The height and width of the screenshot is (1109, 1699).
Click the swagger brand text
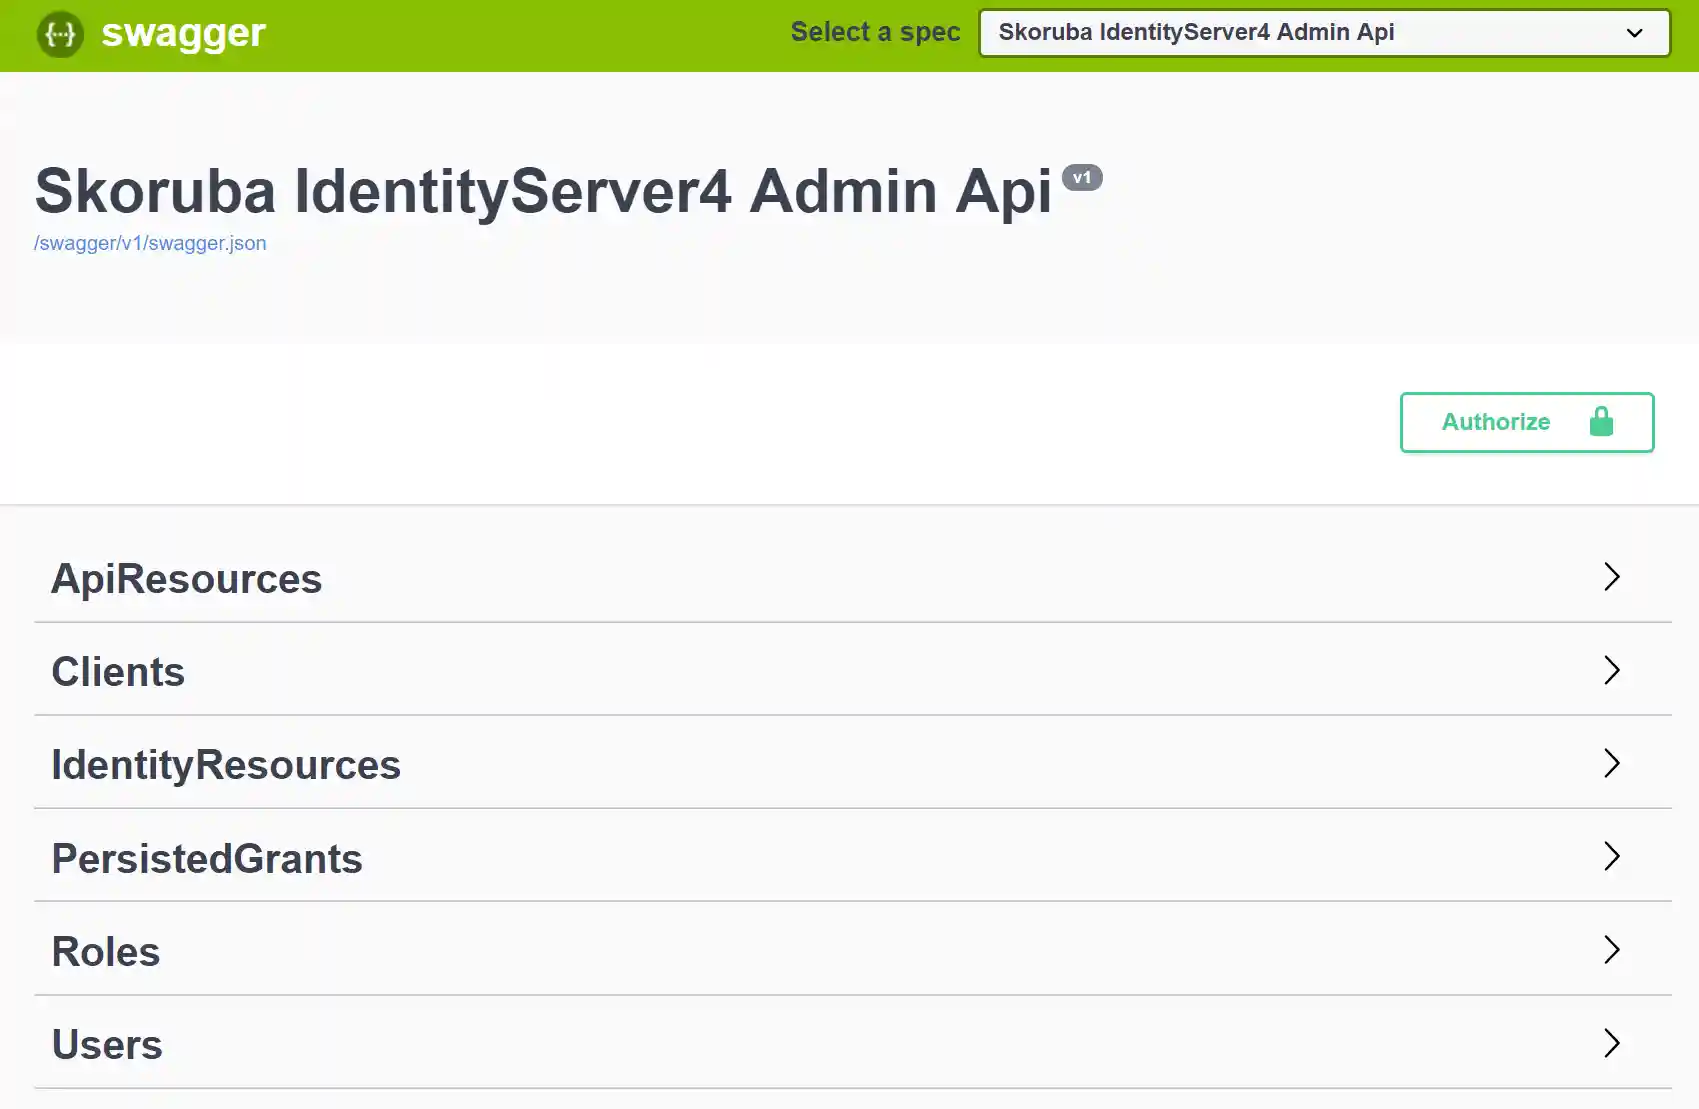click(x=184, y=33)
